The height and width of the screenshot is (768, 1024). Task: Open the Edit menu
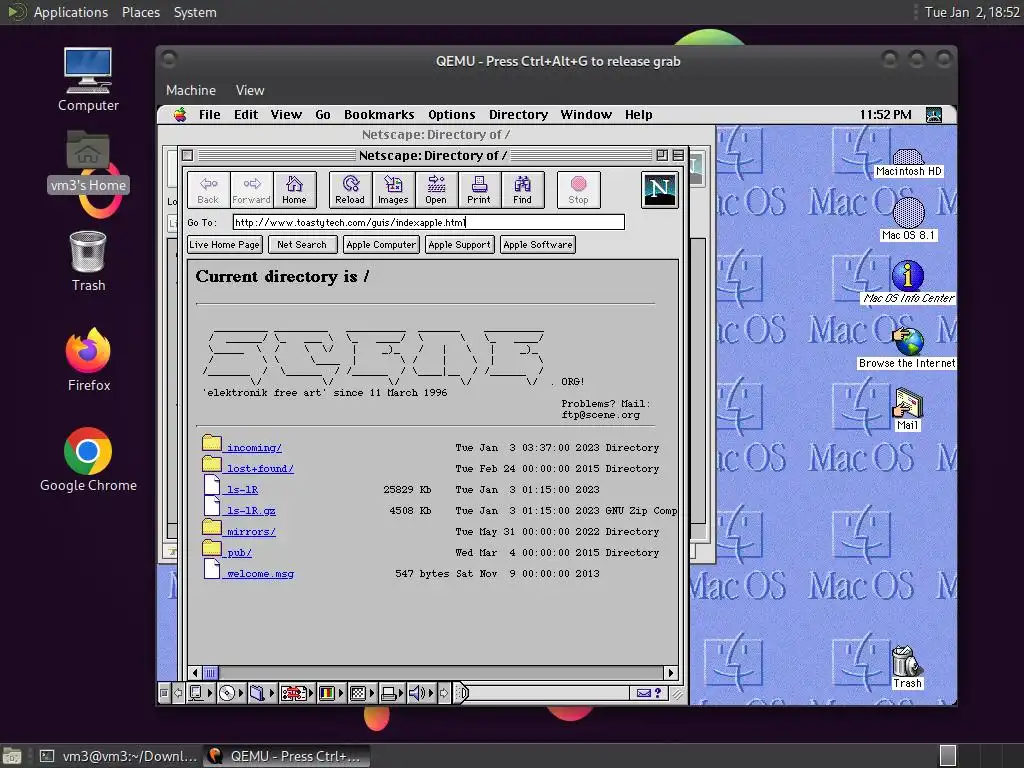246,115
